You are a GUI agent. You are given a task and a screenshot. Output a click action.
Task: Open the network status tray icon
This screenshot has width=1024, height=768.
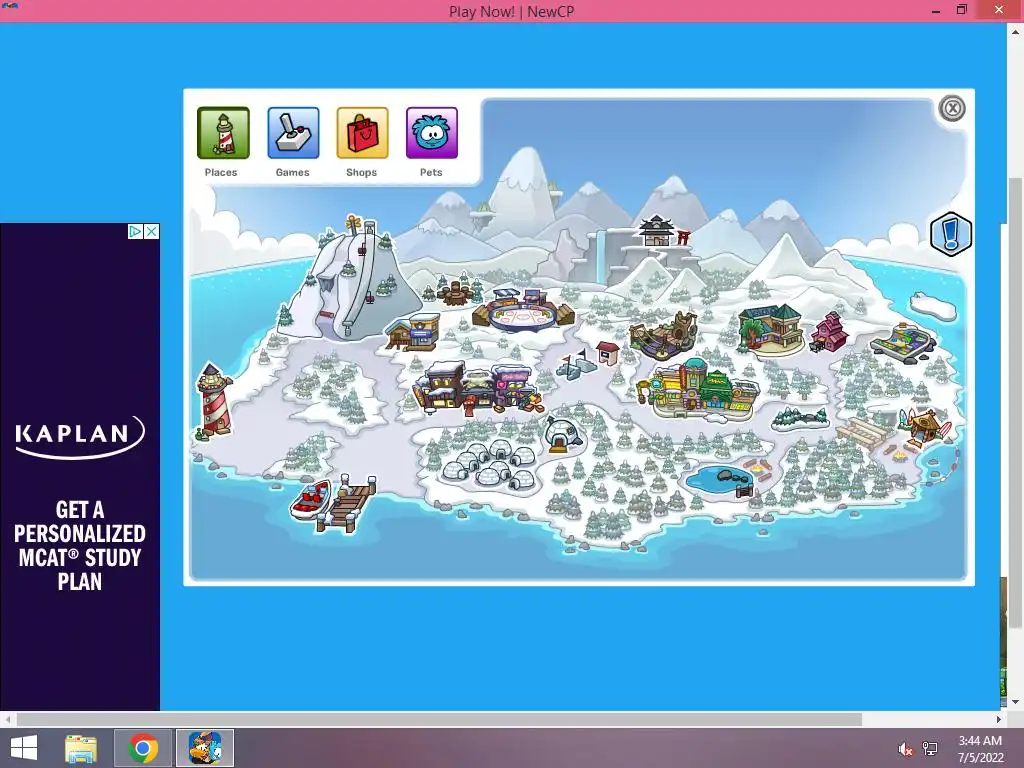pos(930,748)
